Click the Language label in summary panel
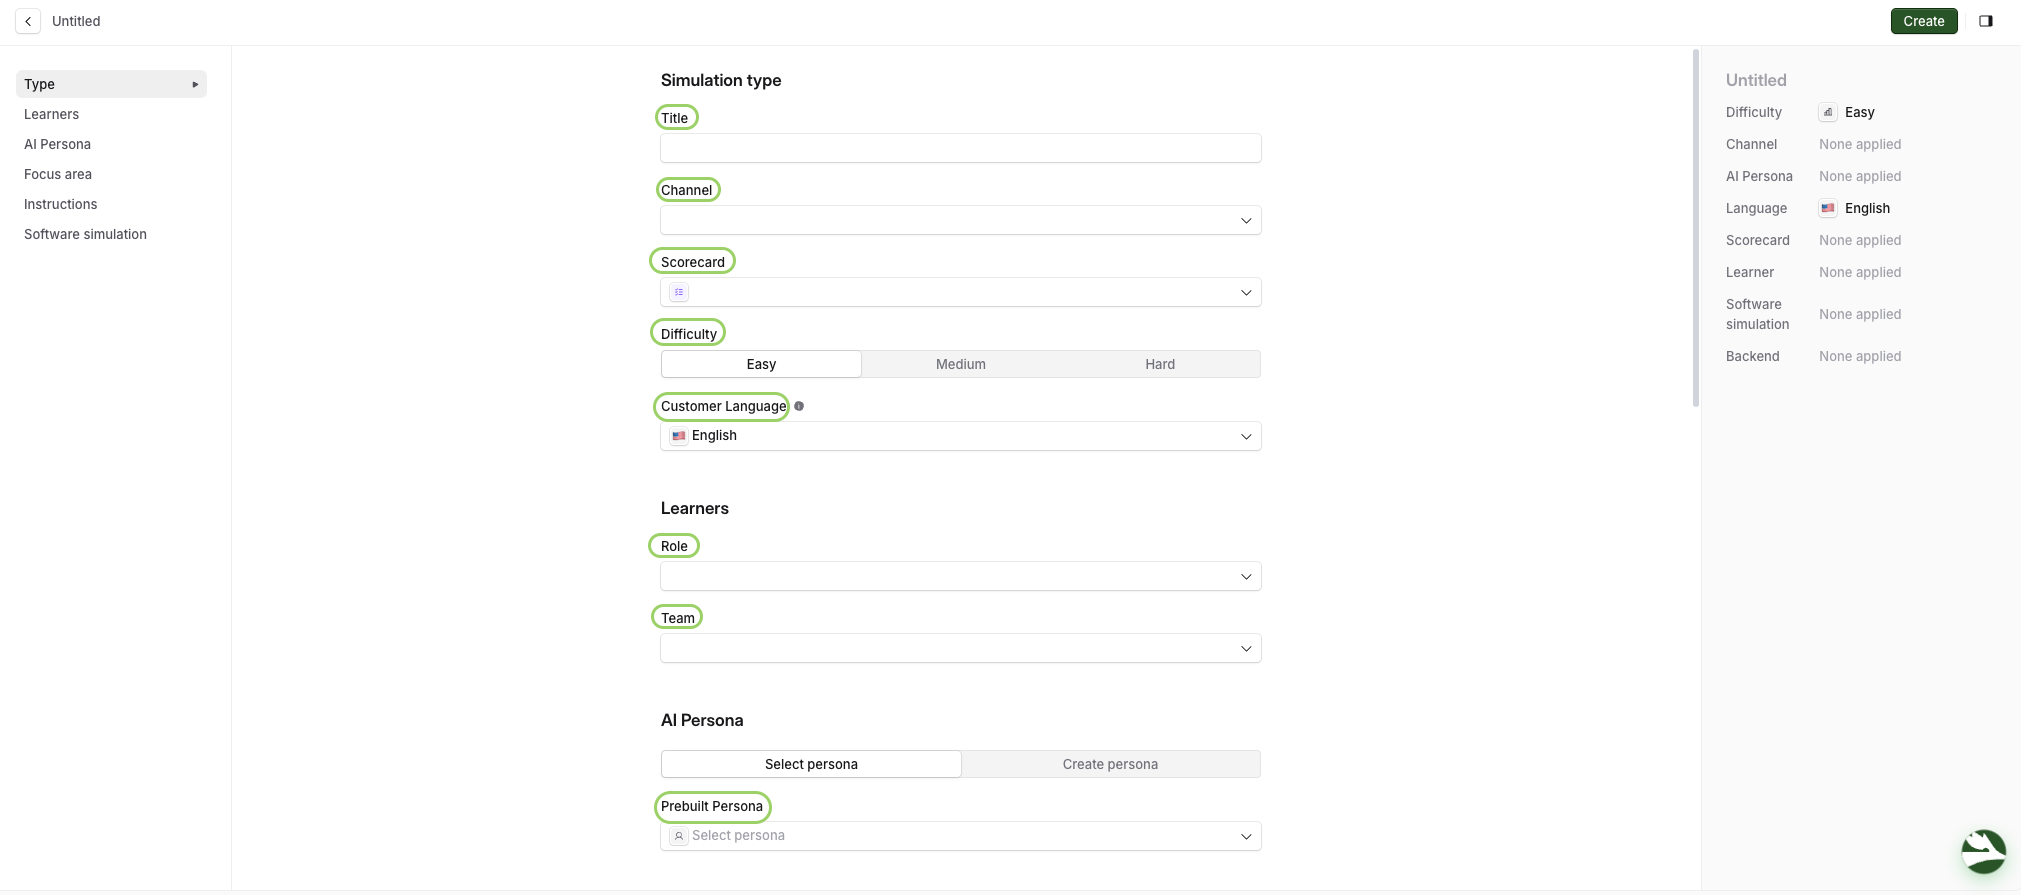Screen dimensions: 2021x895 click(1756, 208)
